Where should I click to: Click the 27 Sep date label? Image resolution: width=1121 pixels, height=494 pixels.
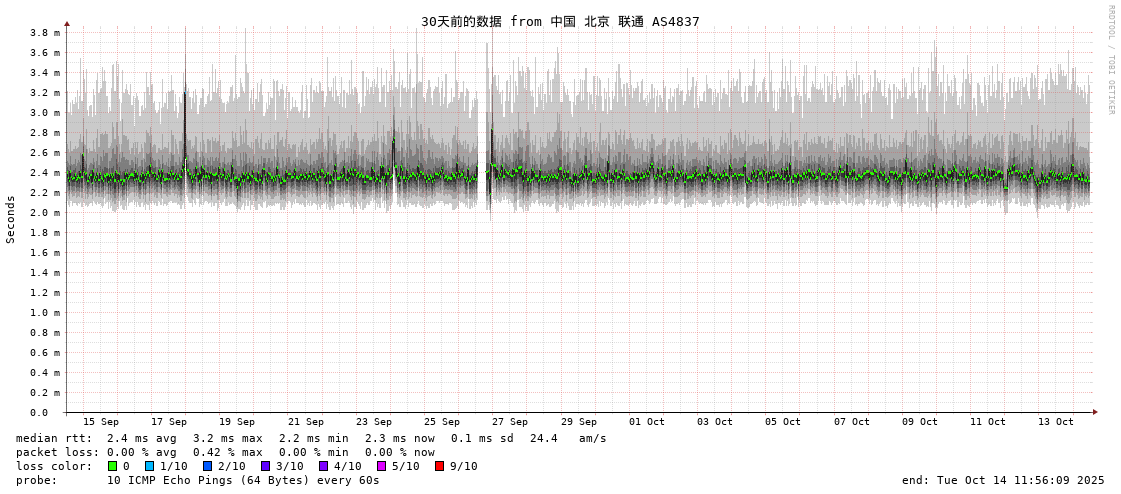510,422
